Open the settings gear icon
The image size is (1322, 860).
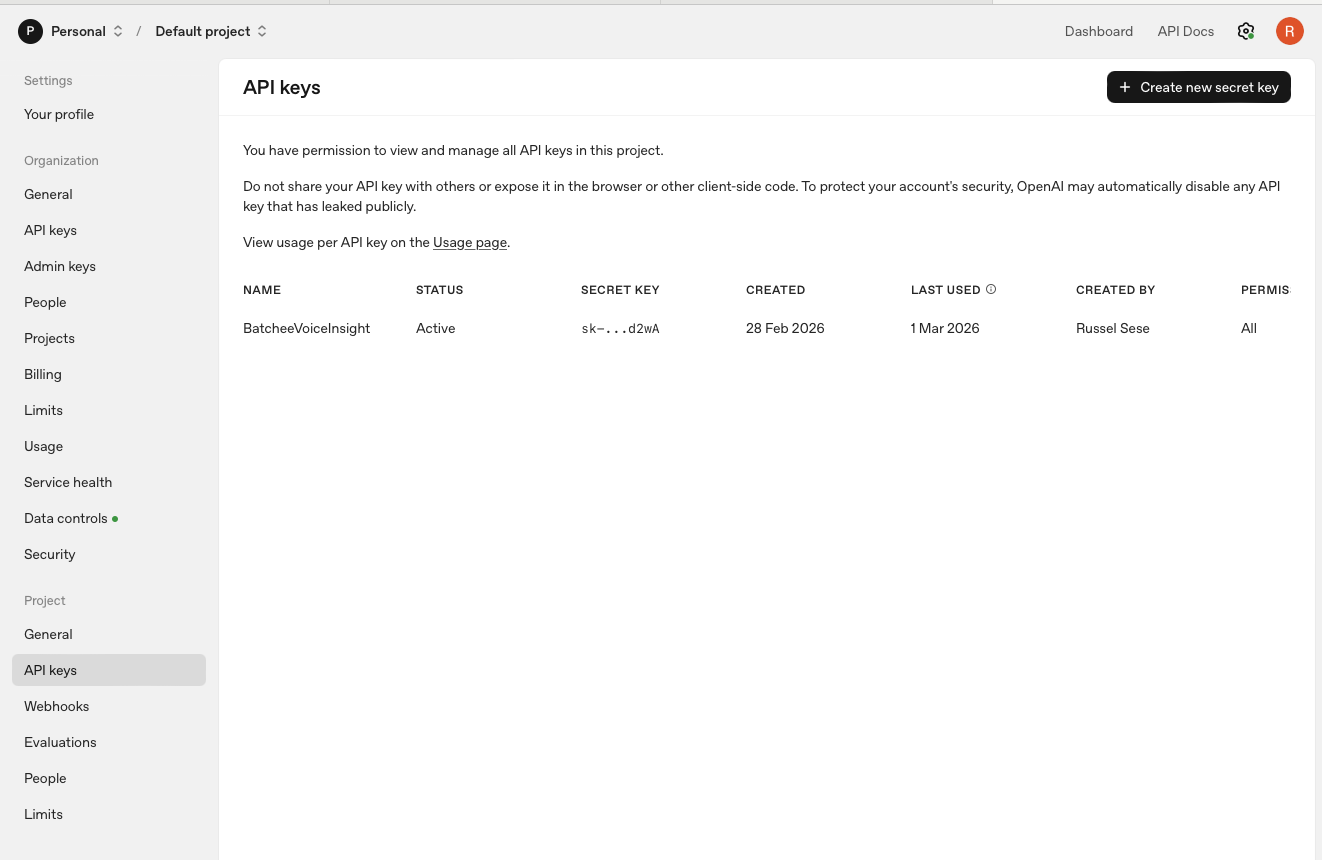pos(1246,31)
